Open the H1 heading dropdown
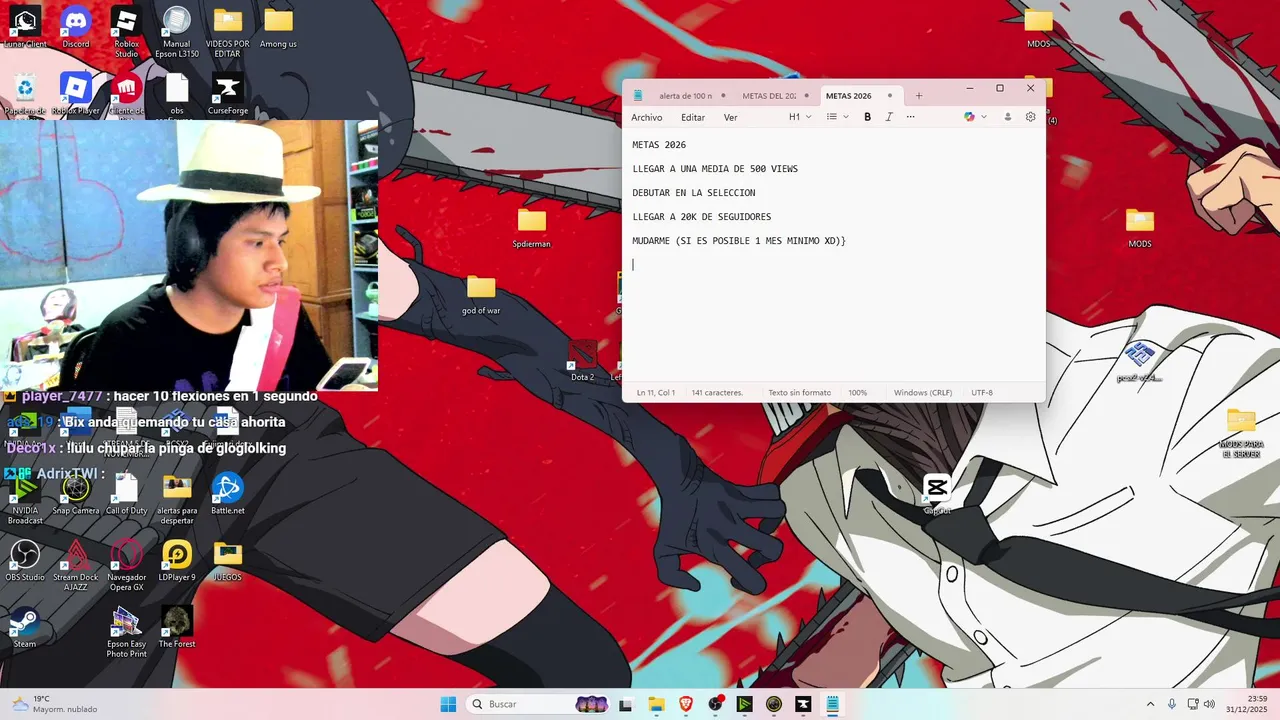The width and height of the screenshot is (1280, 720). click(x=800, y=117)
